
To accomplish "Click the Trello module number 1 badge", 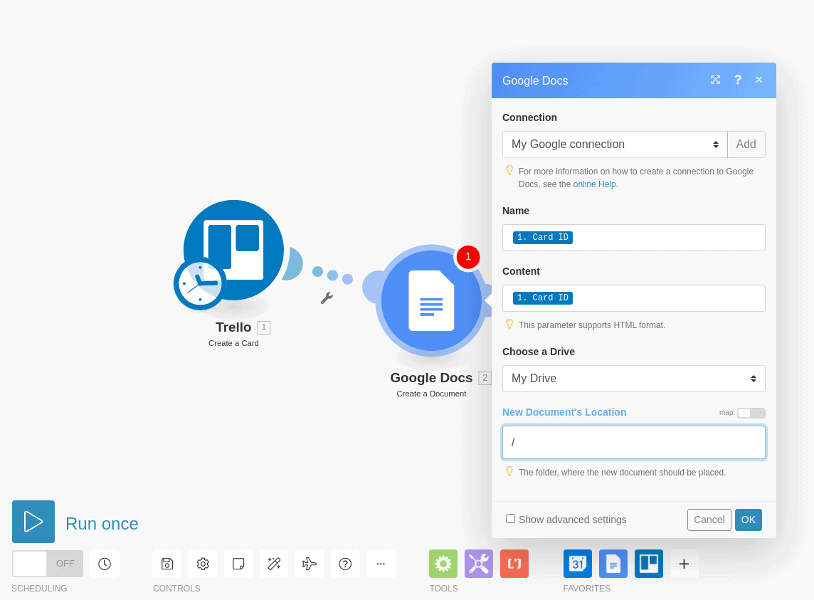I will [x=264, y=328].
